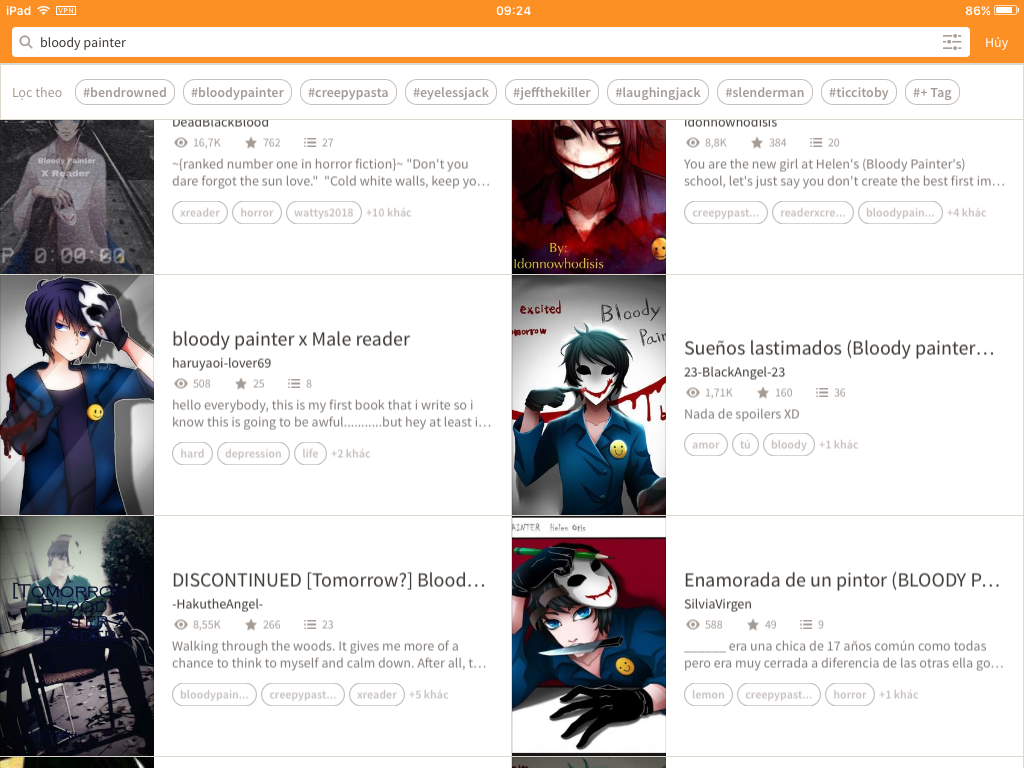This screenshot has width=1024, height=768.
Task: Show '+1 khác' tags under 'Sueños lastimados'
Action: (839, 444)
